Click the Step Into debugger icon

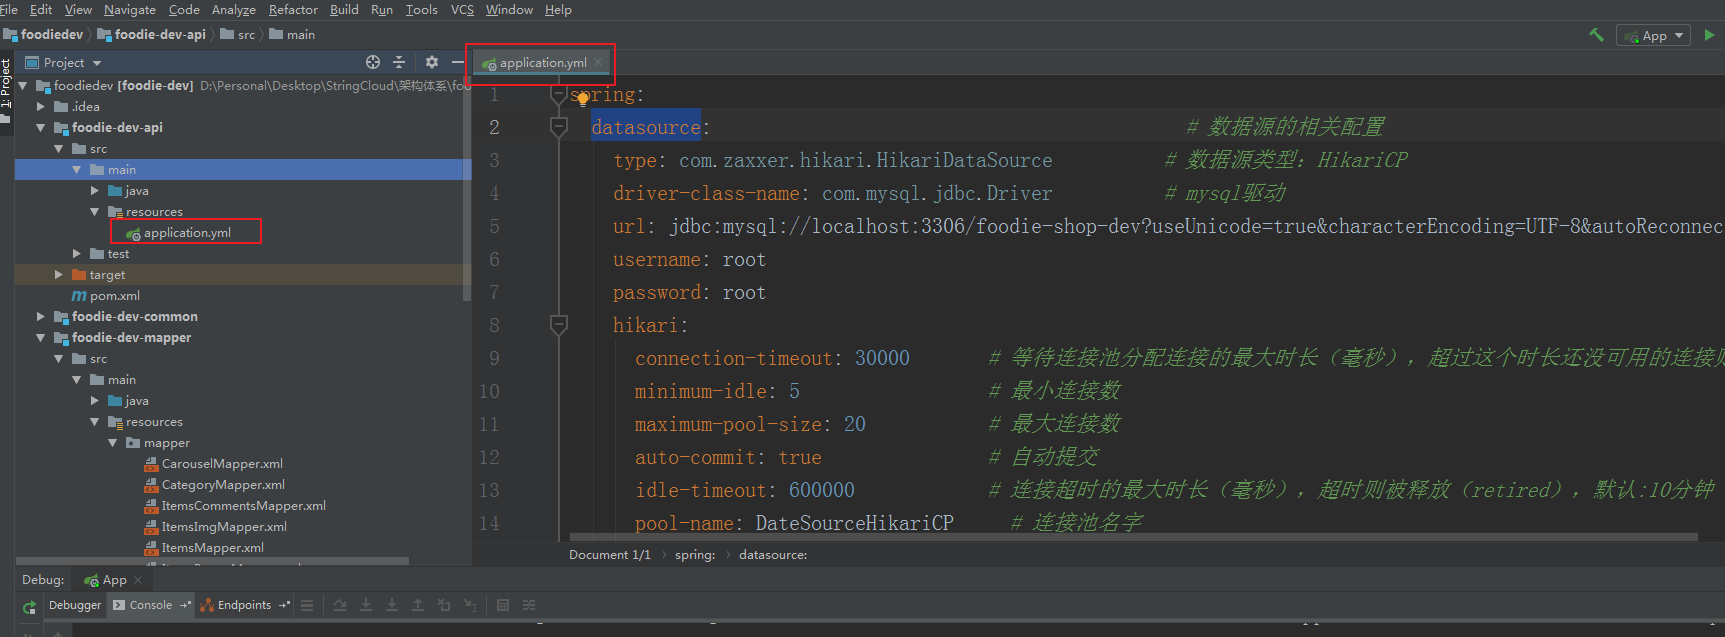click(366, 605)
